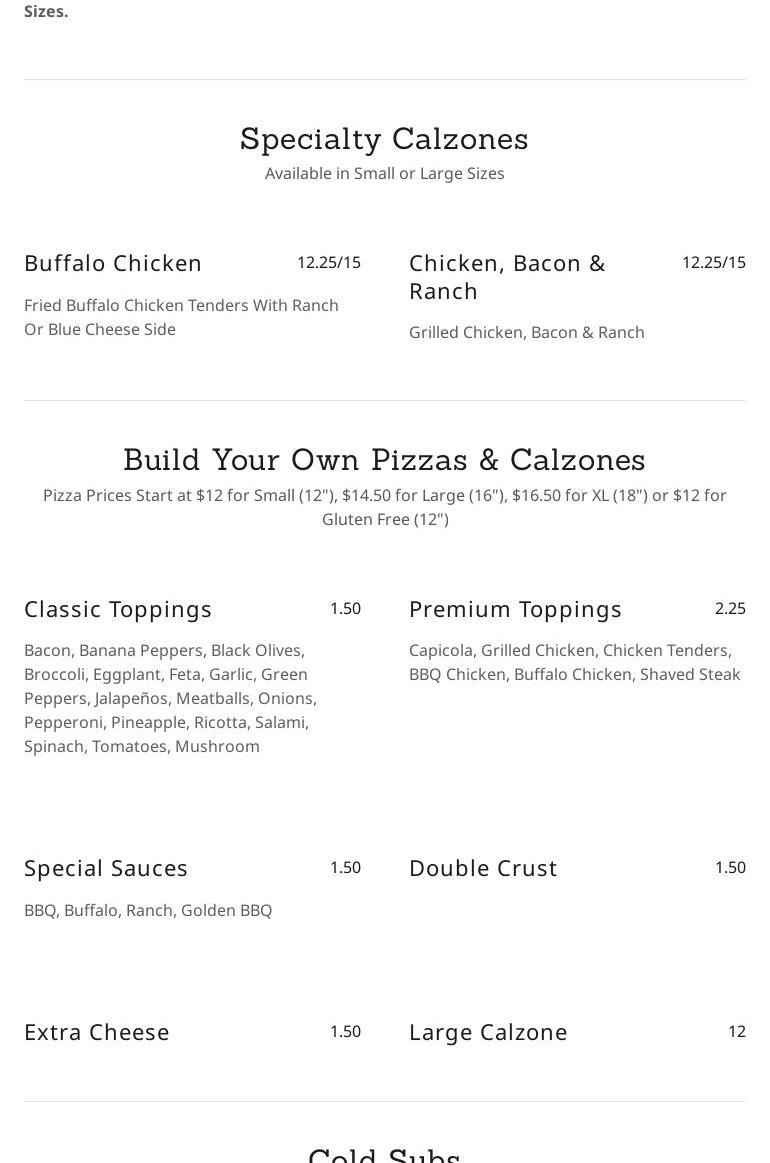770x1163 pixels.
Task: Click the Cold Subs section heading
Action: coord(384,1153)
